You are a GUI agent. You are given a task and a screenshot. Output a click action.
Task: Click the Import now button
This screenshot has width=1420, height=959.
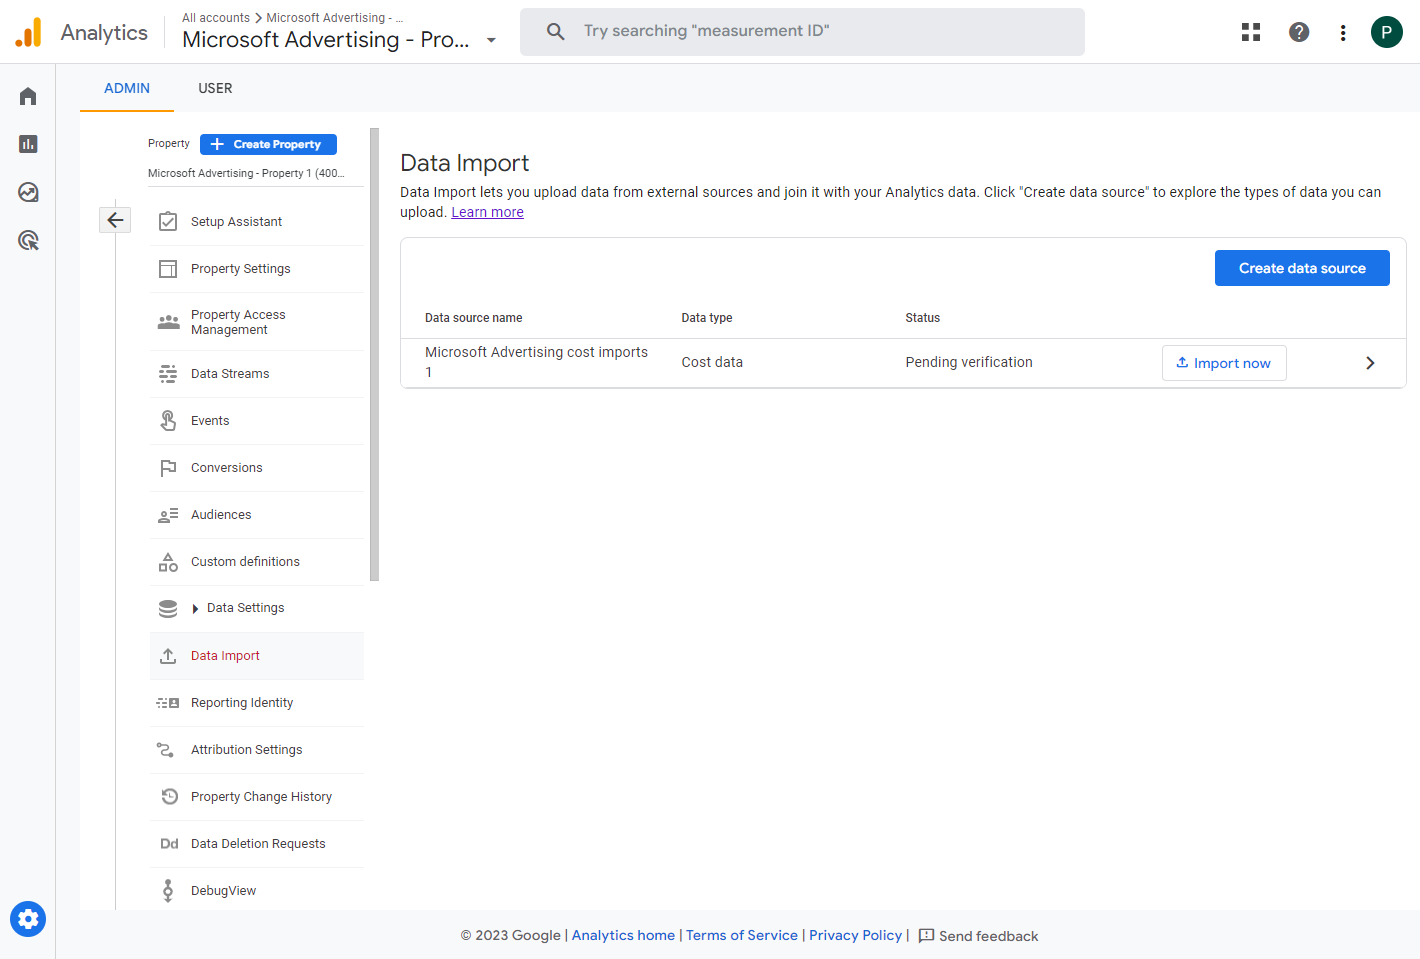(1223, 363)
